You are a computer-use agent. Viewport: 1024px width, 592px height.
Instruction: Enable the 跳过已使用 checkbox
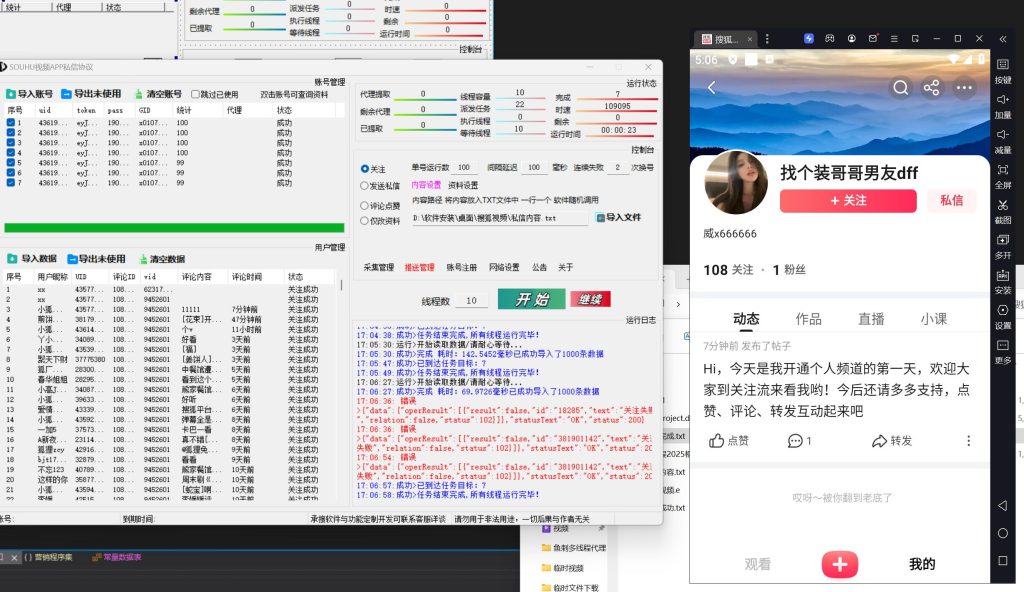pos(197,94)
